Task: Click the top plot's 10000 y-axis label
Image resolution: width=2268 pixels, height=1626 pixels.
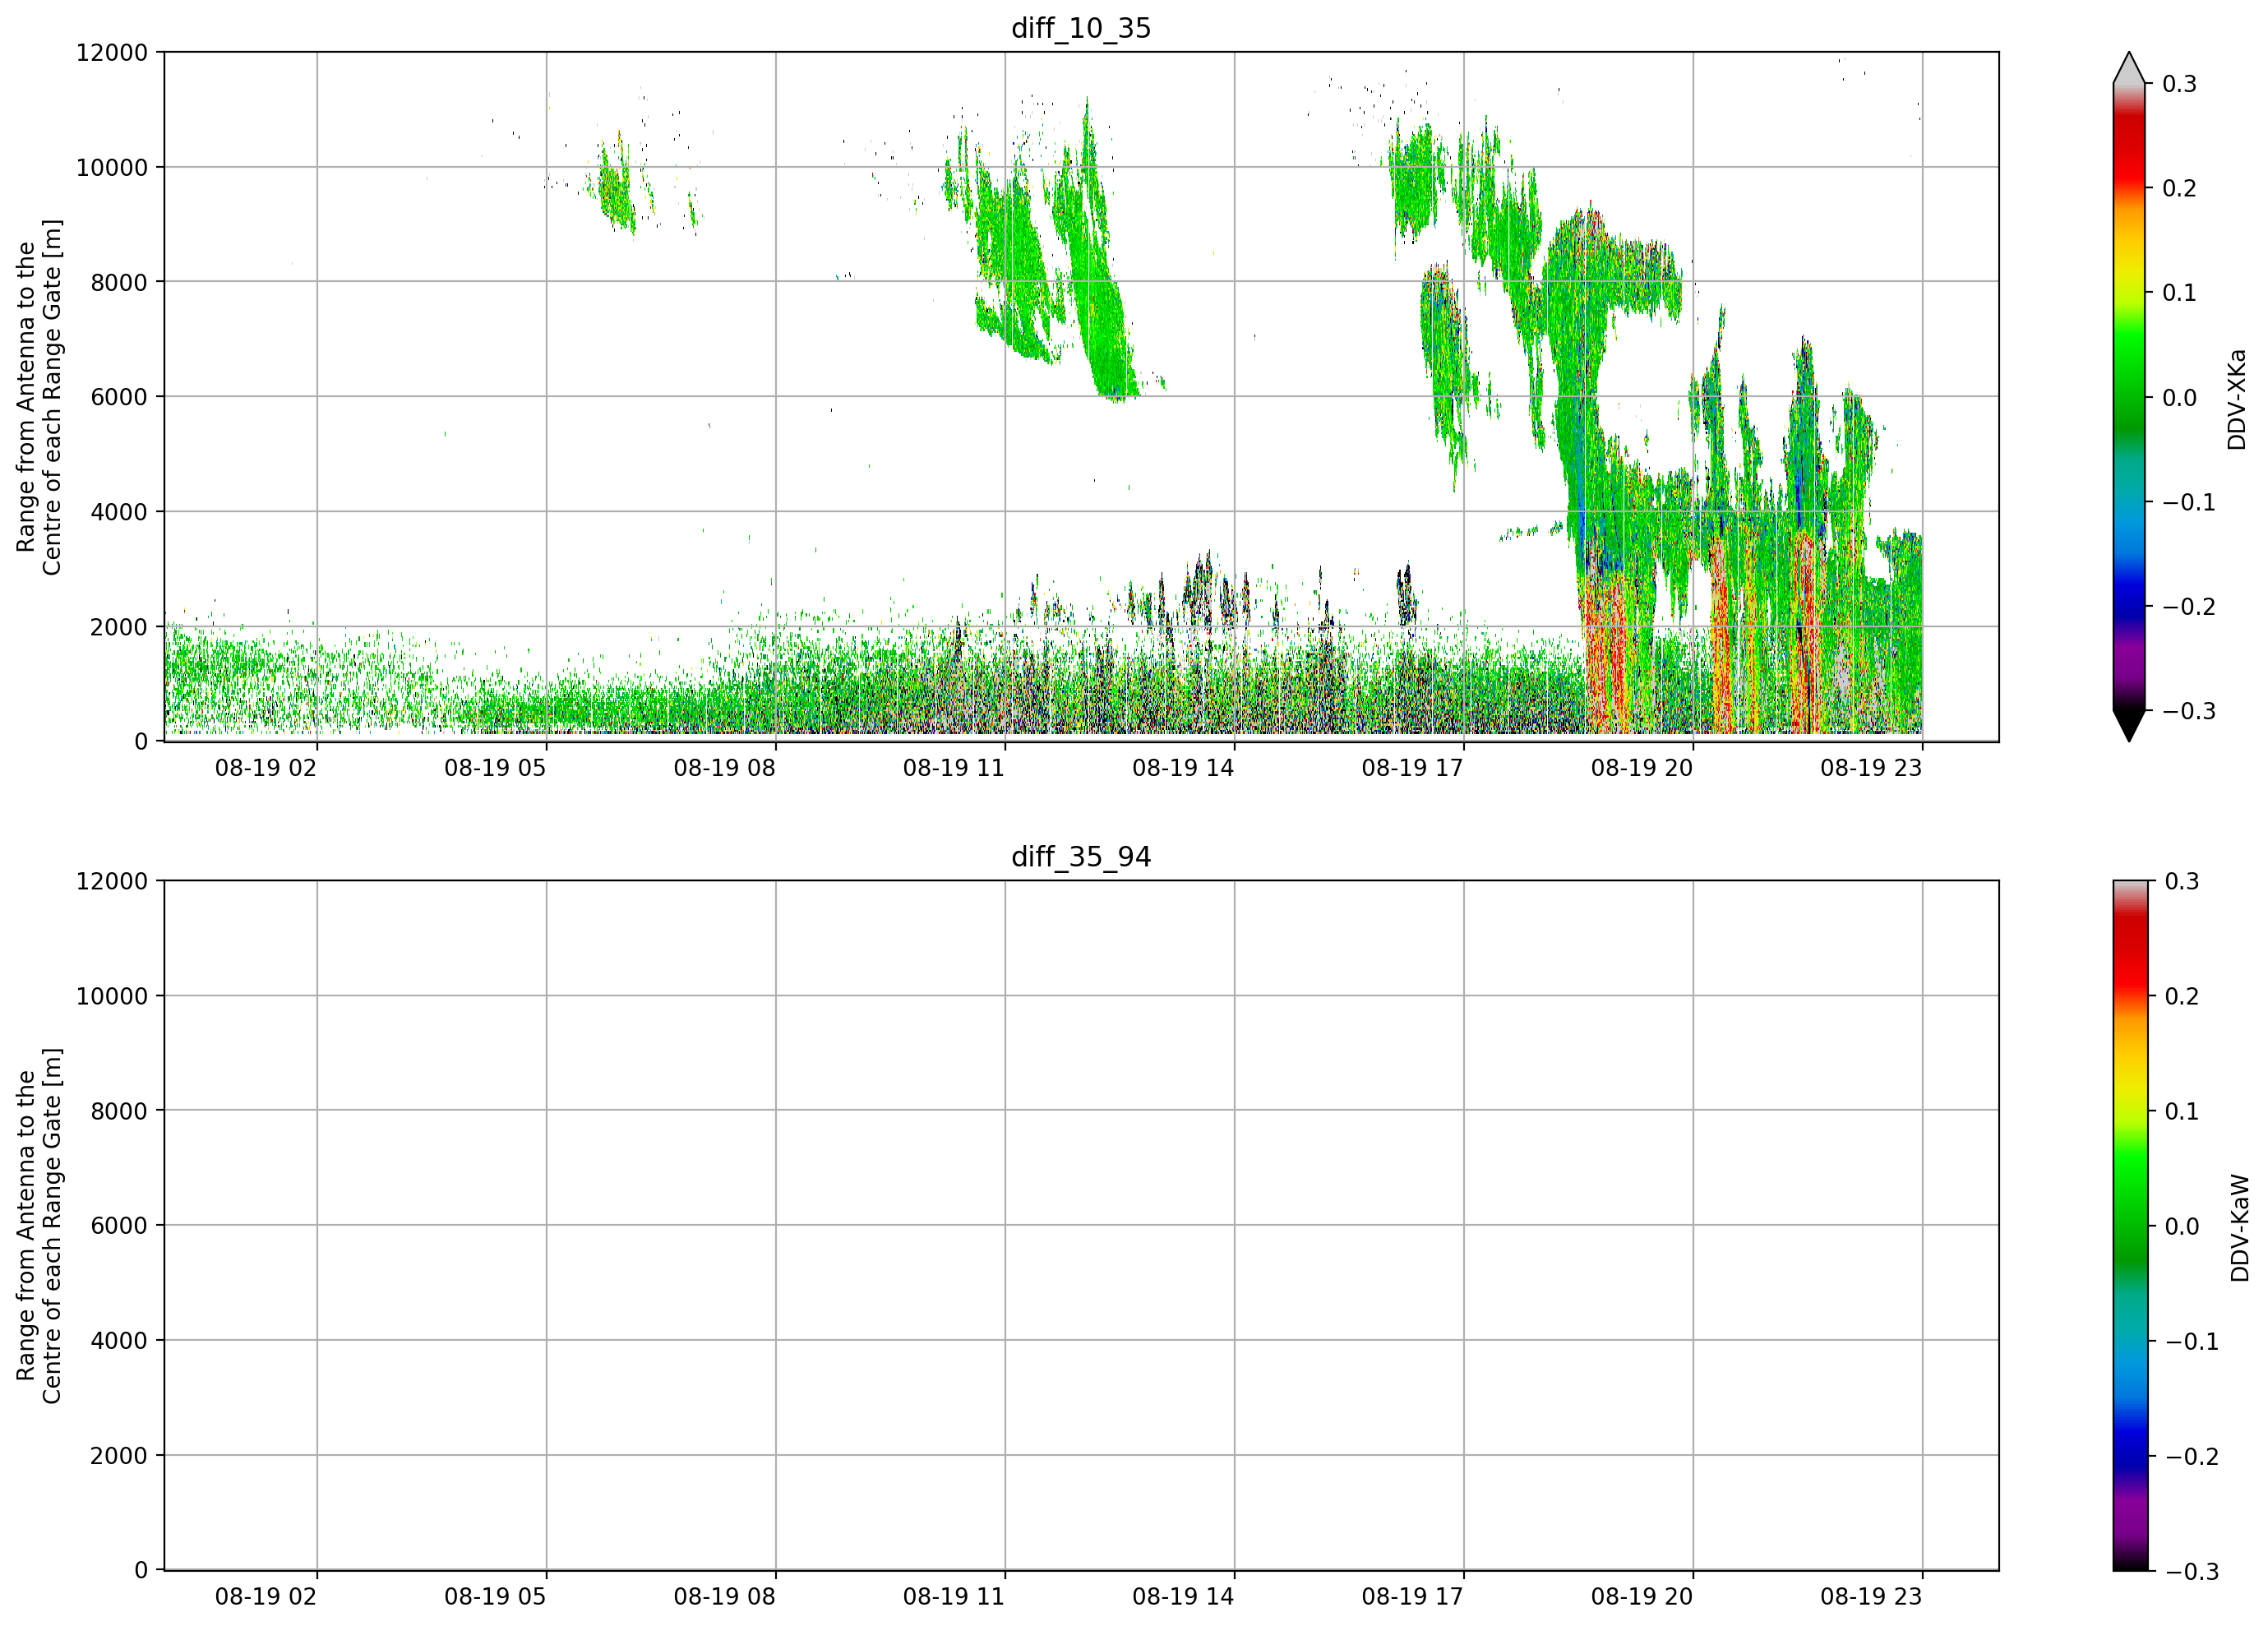Action: 112,168
